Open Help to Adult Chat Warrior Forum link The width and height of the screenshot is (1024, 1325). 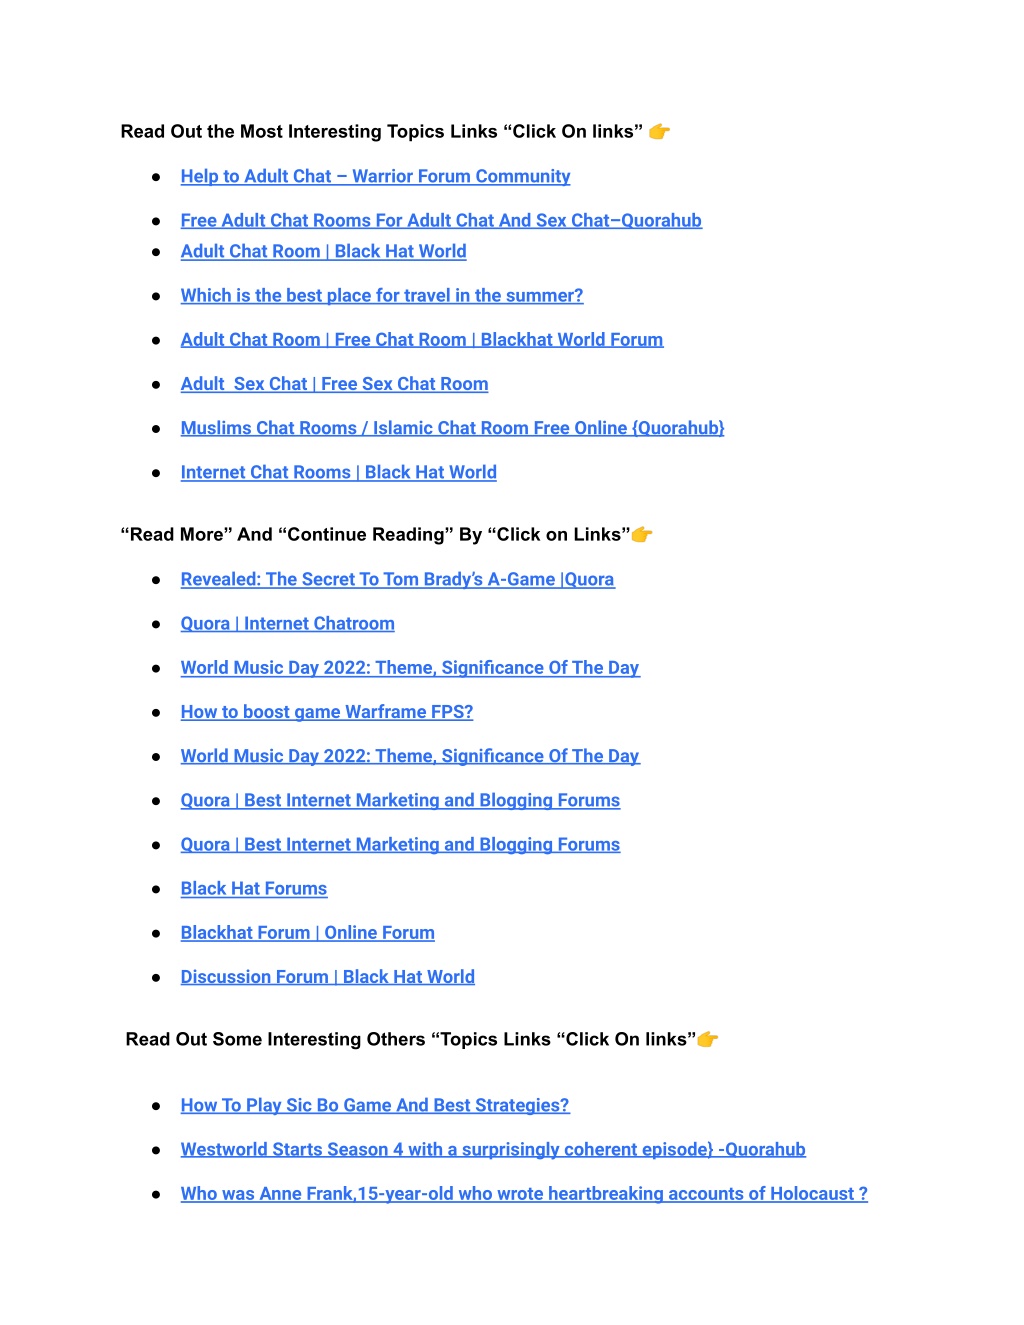tap(375, 177)
